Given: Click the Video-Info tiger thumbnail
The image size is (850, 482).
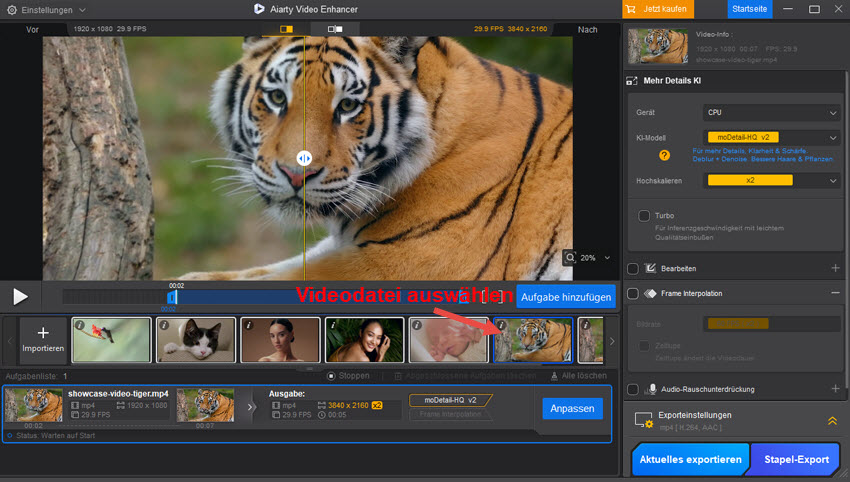Looking at the screenshot, I should [658, 47].
